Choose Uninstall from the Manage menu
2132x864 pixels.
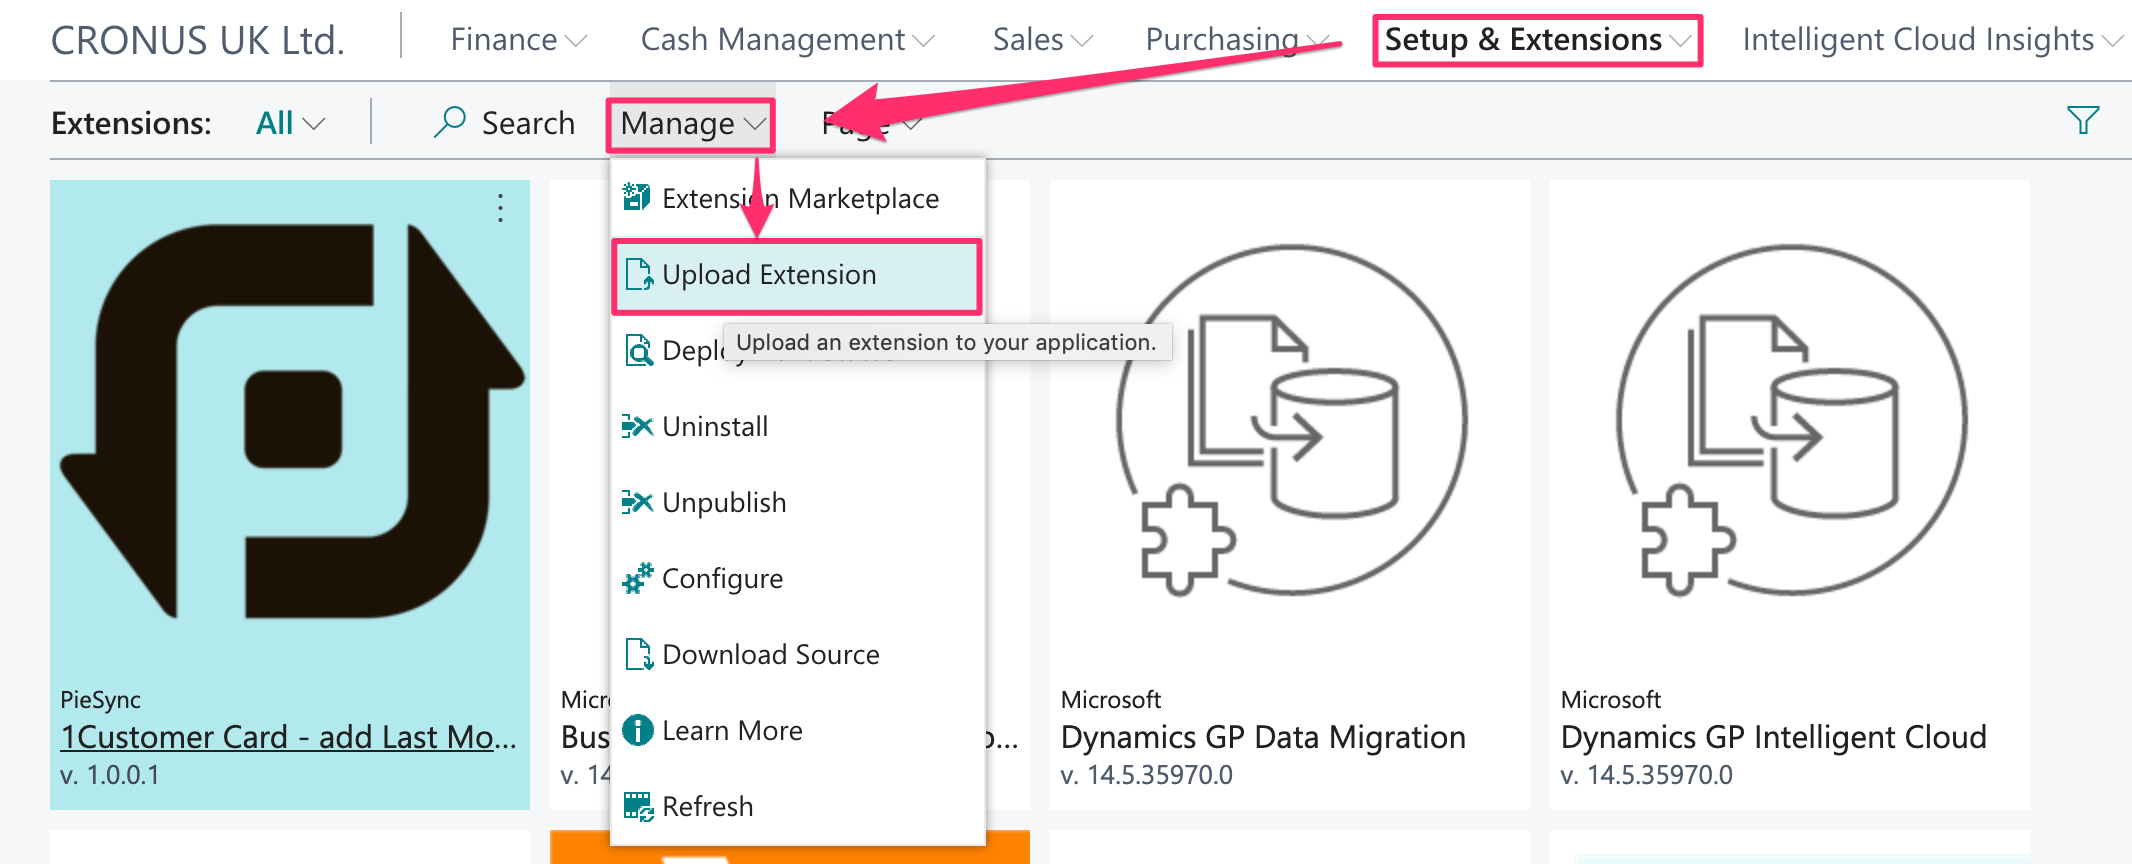(798, 426)
